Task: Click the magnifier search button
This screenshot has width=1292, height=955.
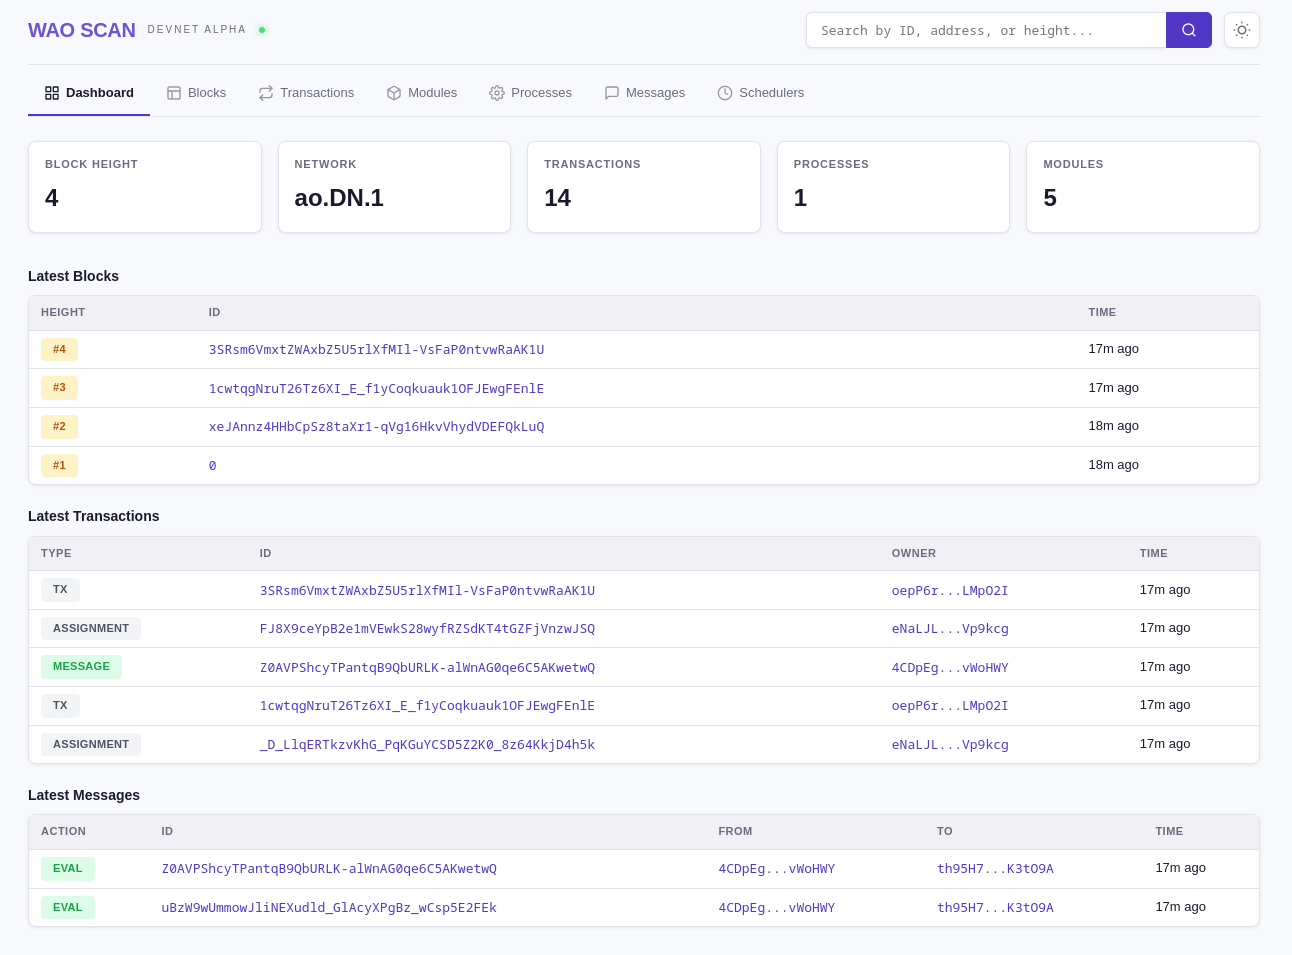Action: (x=1188, y=30)
